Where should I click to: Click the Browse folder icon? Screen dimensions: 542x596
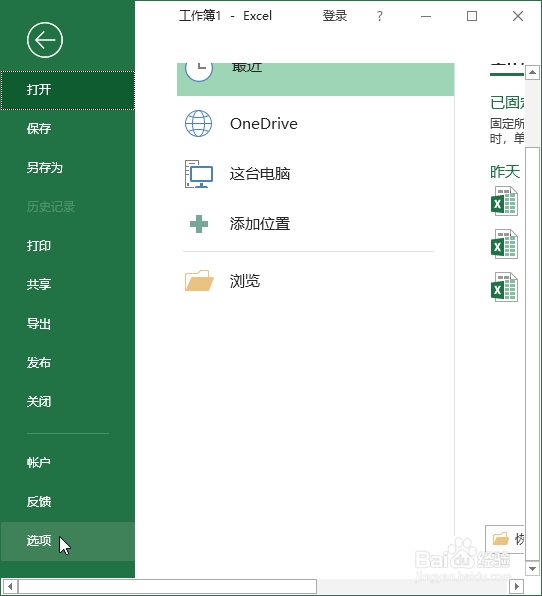point(199,281)
